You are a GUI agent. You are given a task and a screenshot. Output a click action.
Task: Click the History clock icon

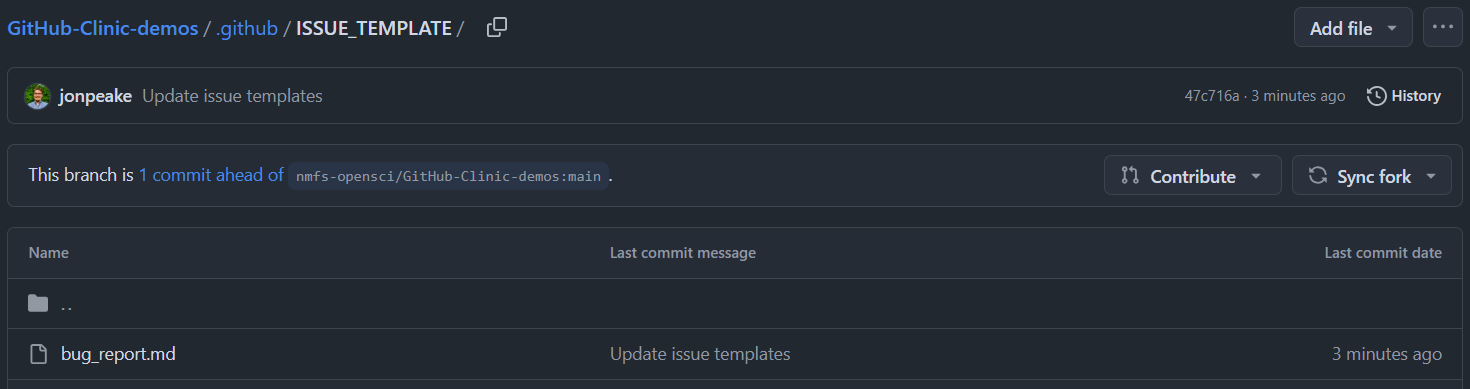(1377, 96)
